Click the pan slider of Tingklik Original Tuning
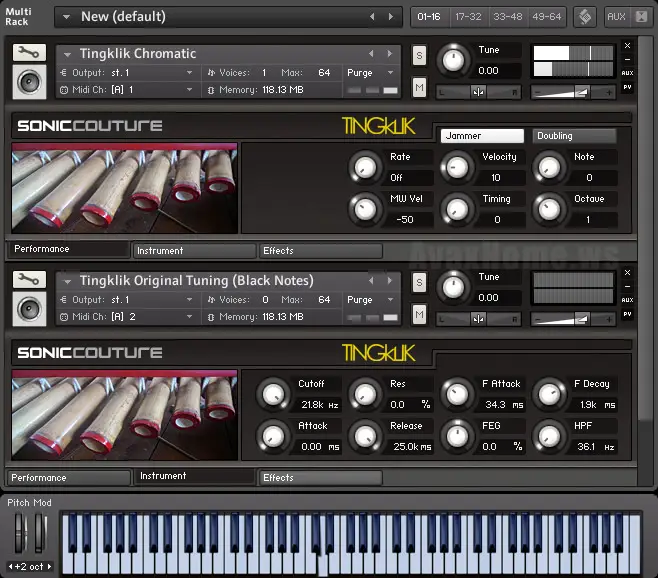 [478, 319]
